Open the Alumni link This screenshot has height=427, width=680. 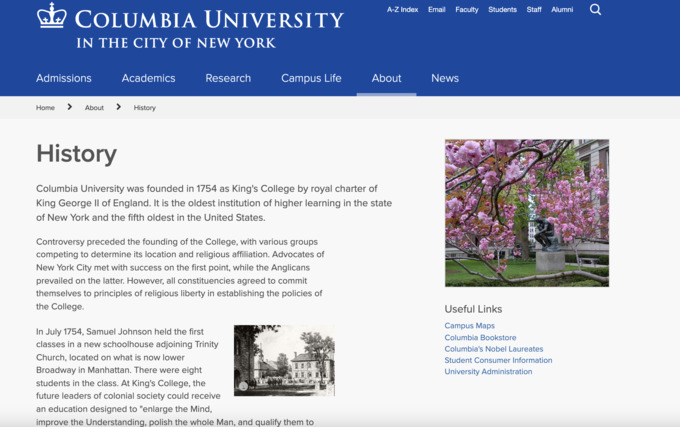click(x=562, y=10)
